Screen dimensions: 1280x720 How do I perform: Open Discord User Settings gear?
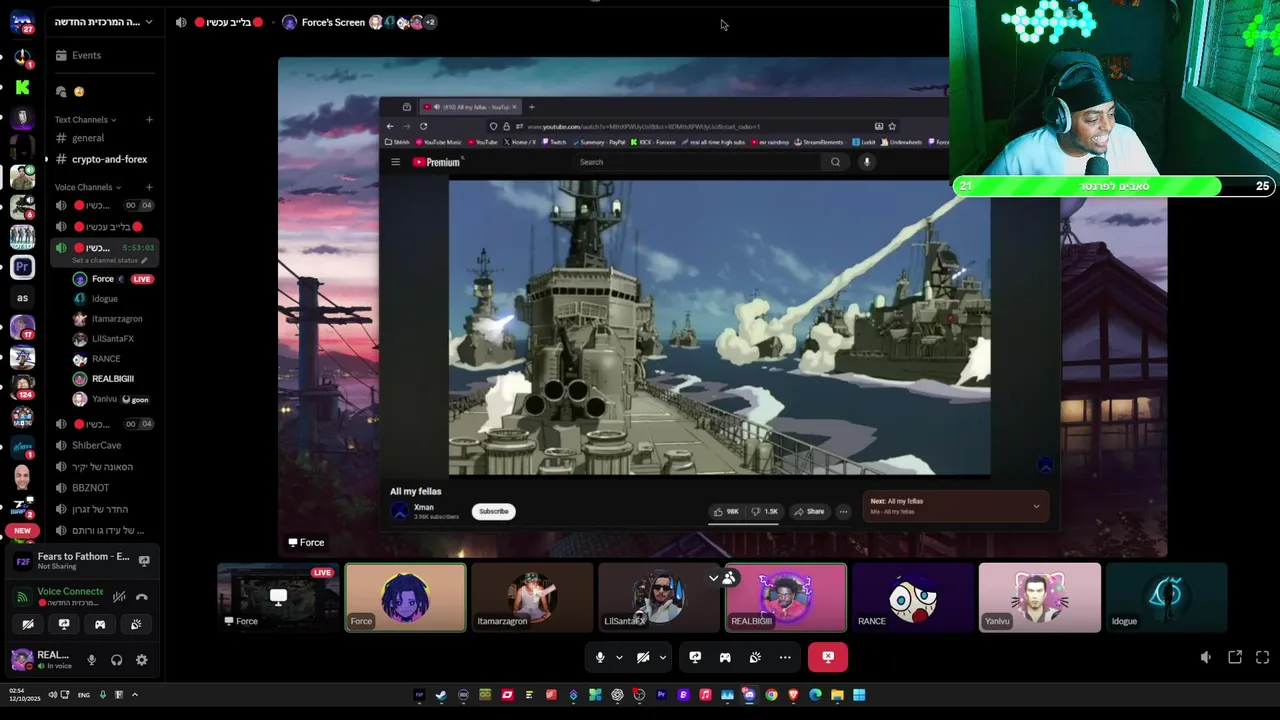(x=141, y=660)
